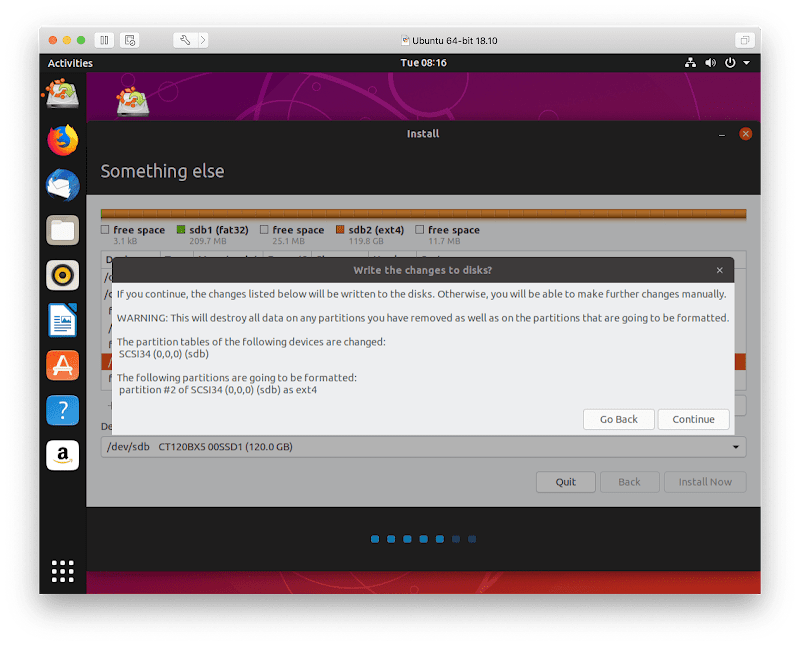Click the free space 25.1 MB legend box

point(264,230)
